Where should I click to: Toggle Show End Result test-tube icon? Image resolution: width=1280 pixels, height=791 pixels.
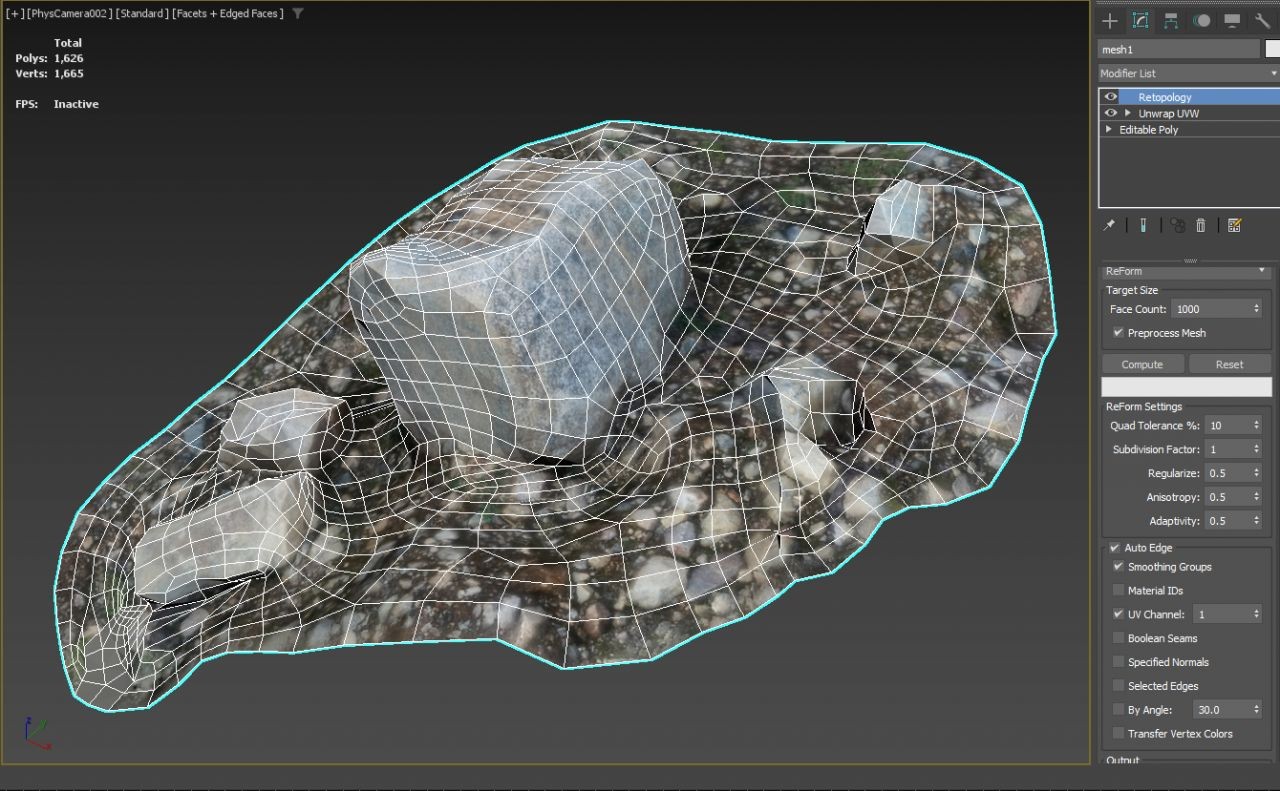point(1142,226)
